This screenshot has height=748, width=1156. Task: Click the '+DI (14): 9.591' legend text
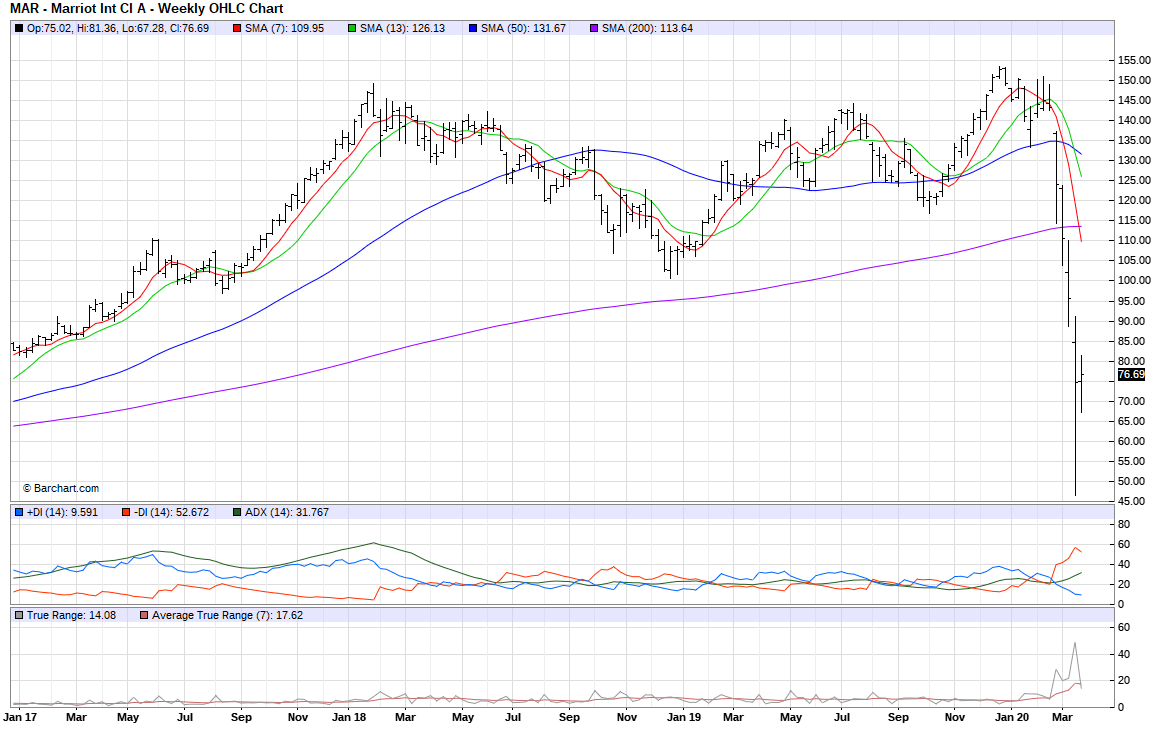(x=62, y=512)
